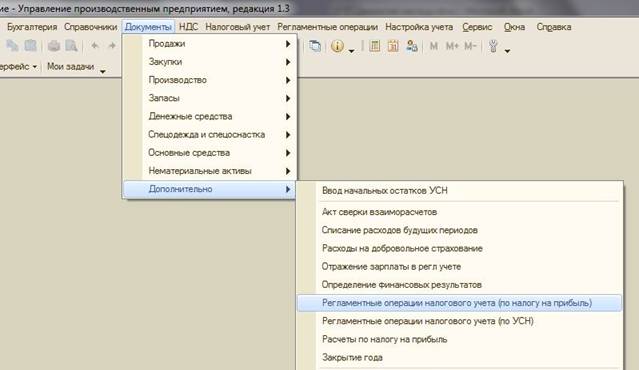Open toolbar options arrow after Мои задачи
This screenshot has width=639, height=370.
pyautogui.click(x=103, y=71)
